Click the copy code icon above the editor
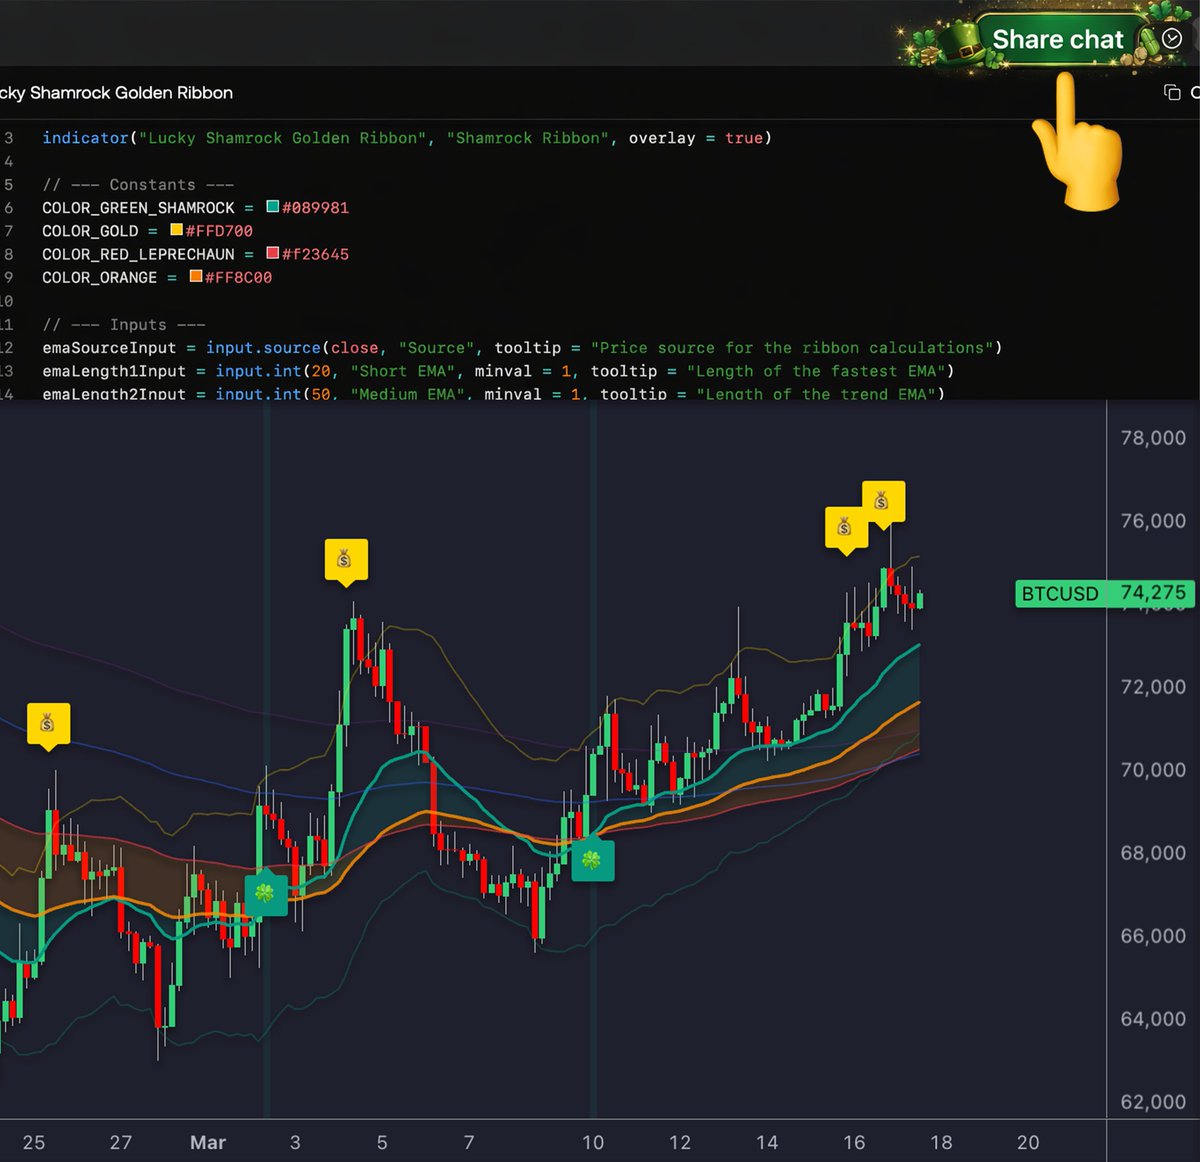Screen dimensions: 1200x1162 (x=1171, y=91)
